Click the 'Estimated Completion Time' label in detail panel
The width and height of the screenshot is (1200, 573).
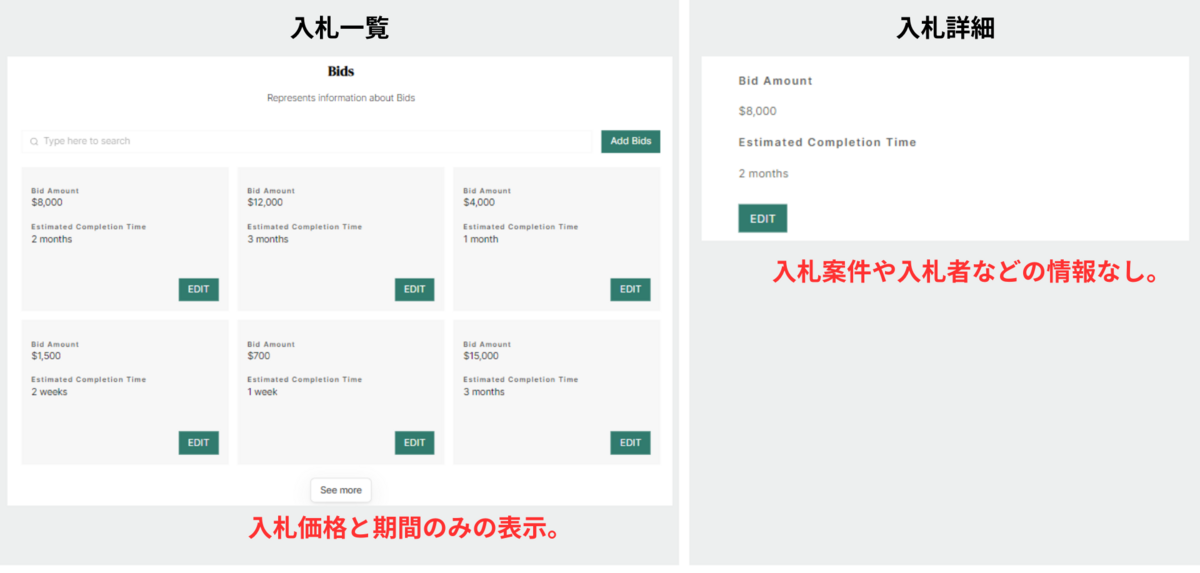click(828, 142)
